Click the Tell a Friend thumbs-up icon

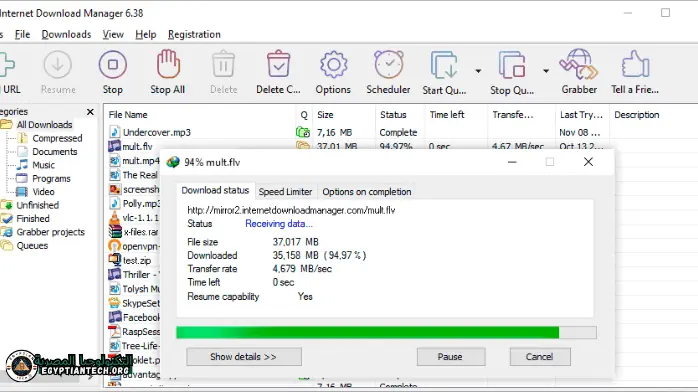(x=636, y=65)
